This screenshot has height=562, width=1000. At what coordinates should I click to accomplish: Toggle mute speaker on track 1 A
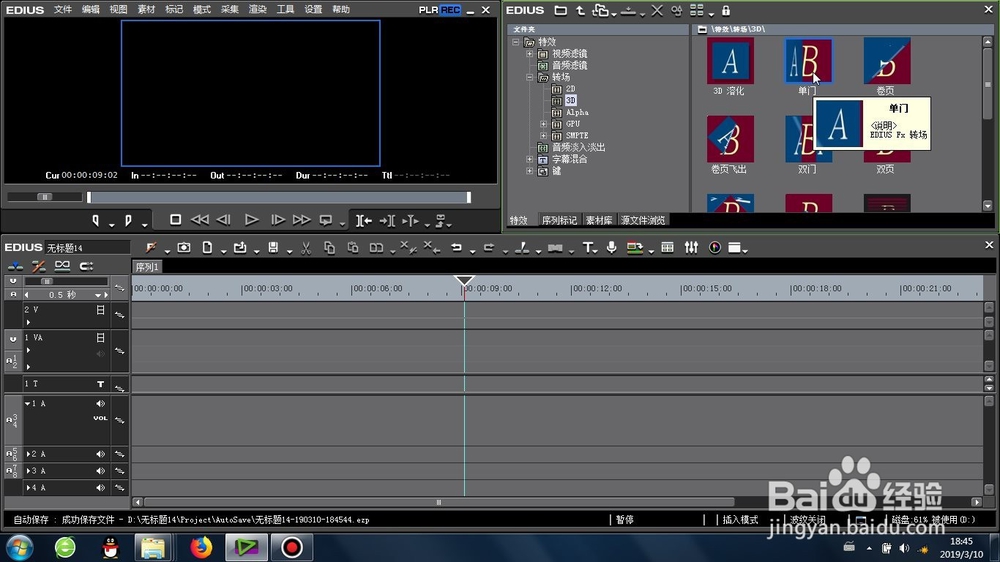tap(100, 404)
